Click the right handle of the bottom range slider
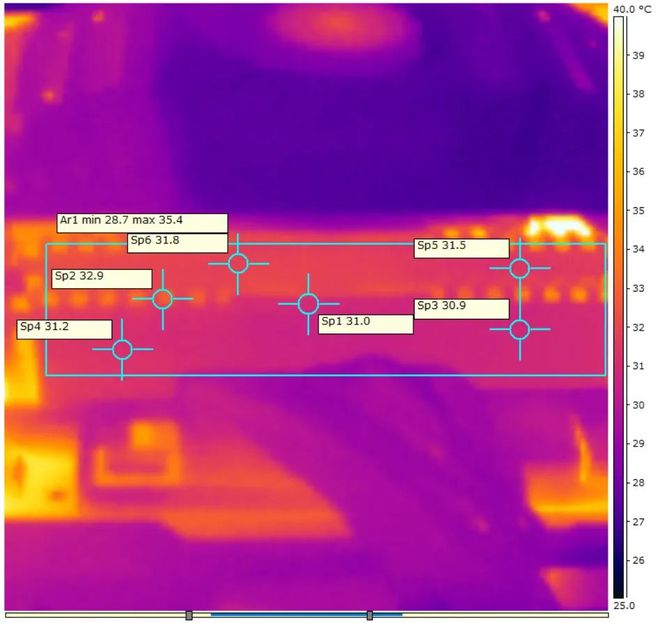 [370, 615]
